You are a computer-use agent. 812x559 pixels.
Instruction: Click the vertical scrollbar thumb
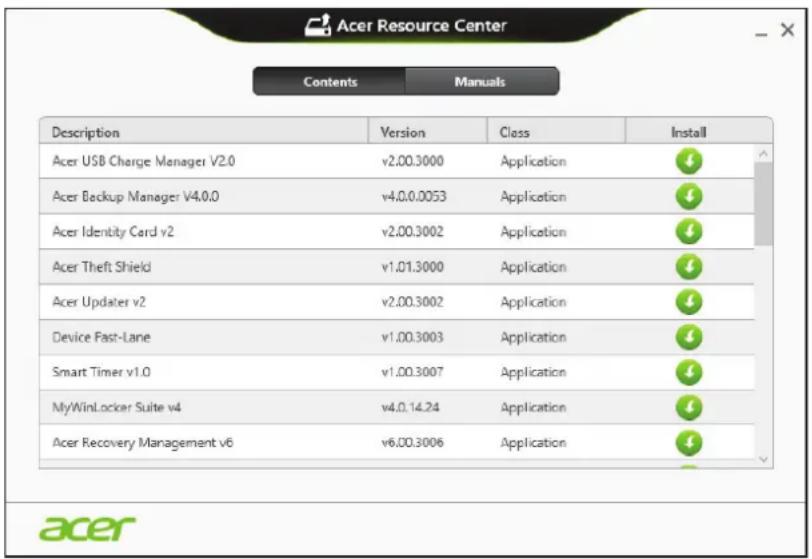coord(763,204)
